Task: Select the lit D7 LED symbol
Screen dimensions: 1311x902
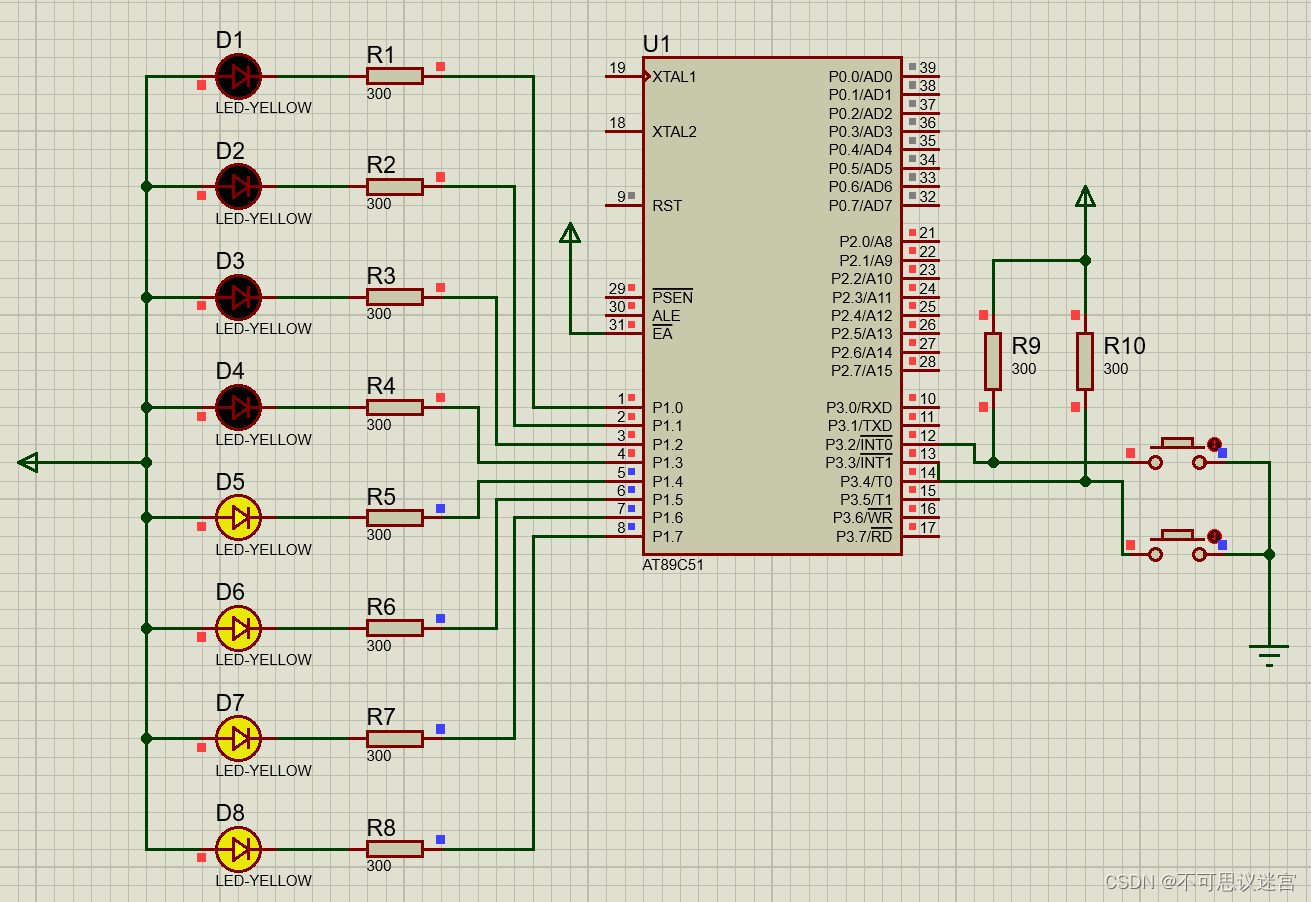Action: point(239,738)
